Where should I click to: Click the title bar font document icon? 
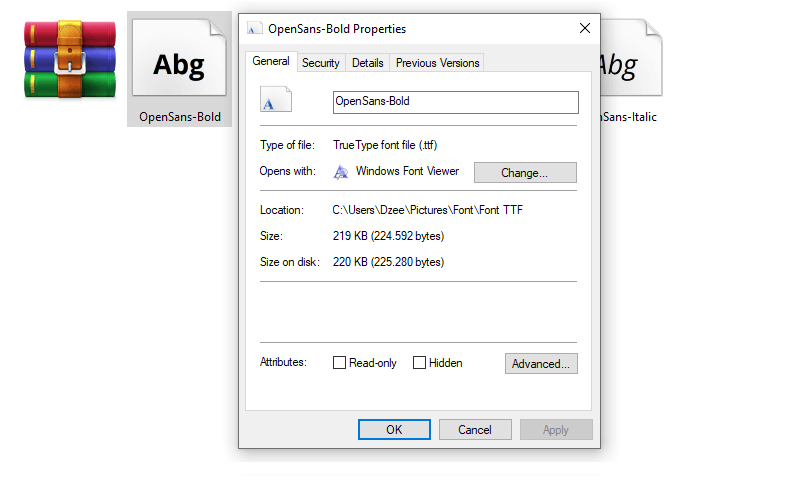point(255,29)
